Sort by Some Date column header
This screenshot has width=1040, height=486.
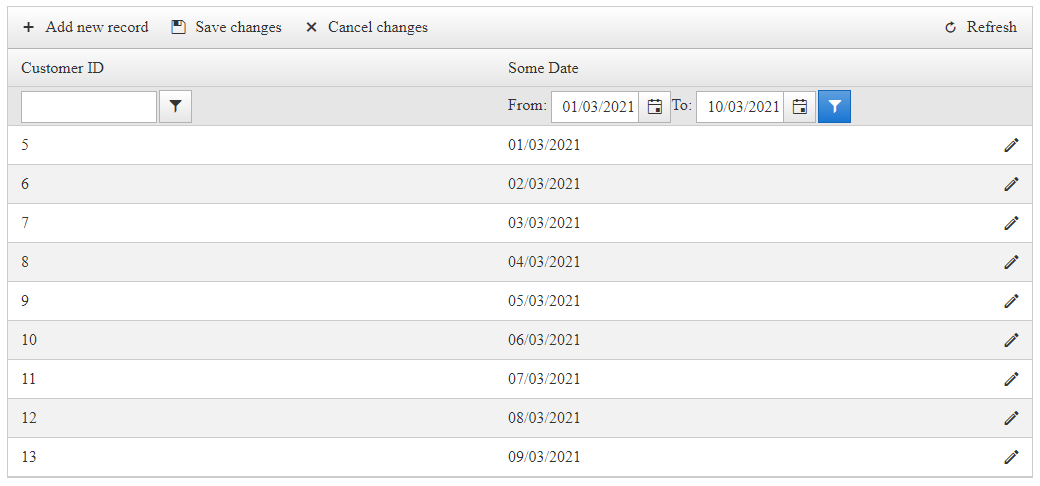click(543, 68)
